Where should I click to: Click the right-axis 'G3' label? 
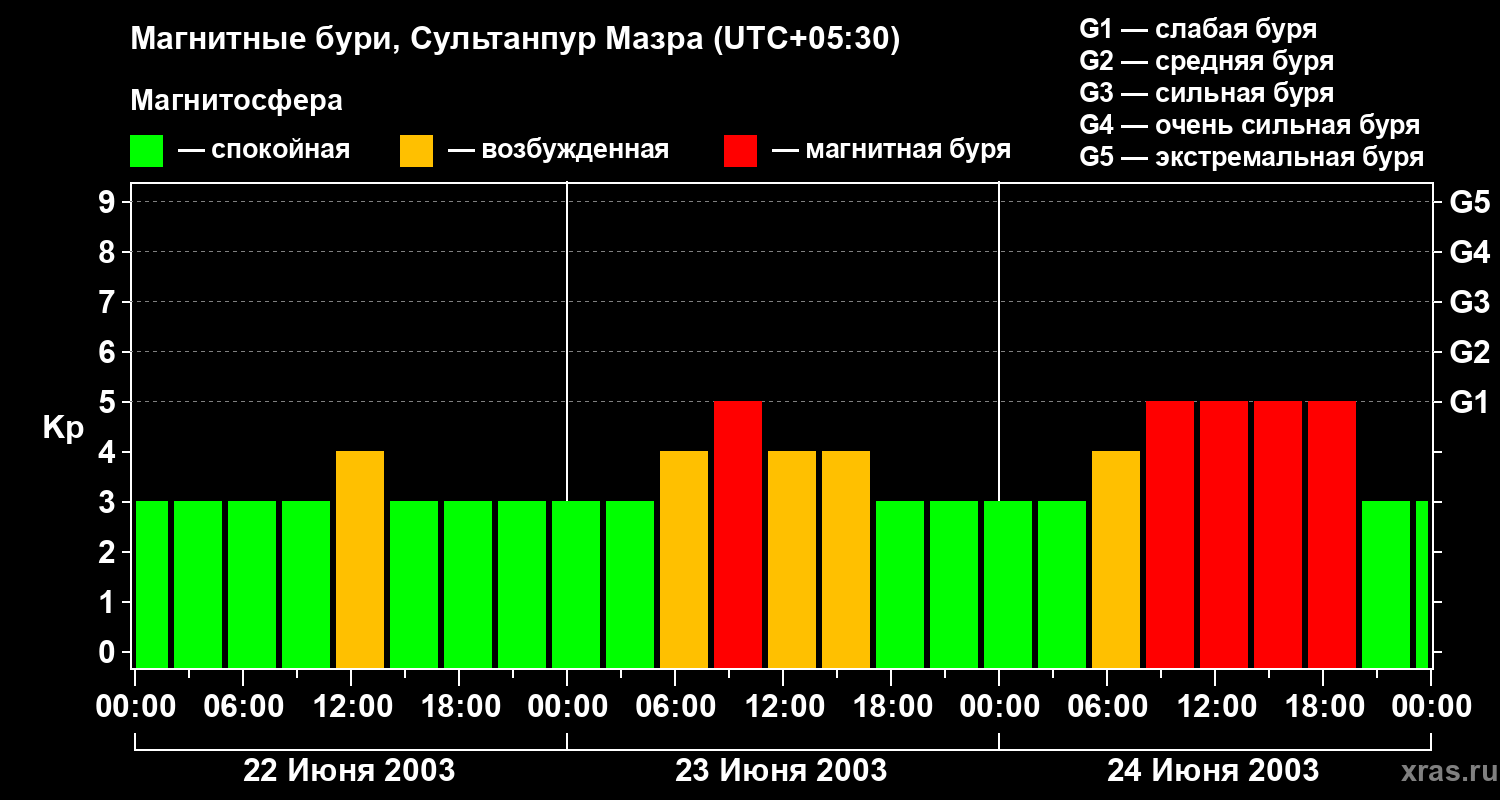1469,302
